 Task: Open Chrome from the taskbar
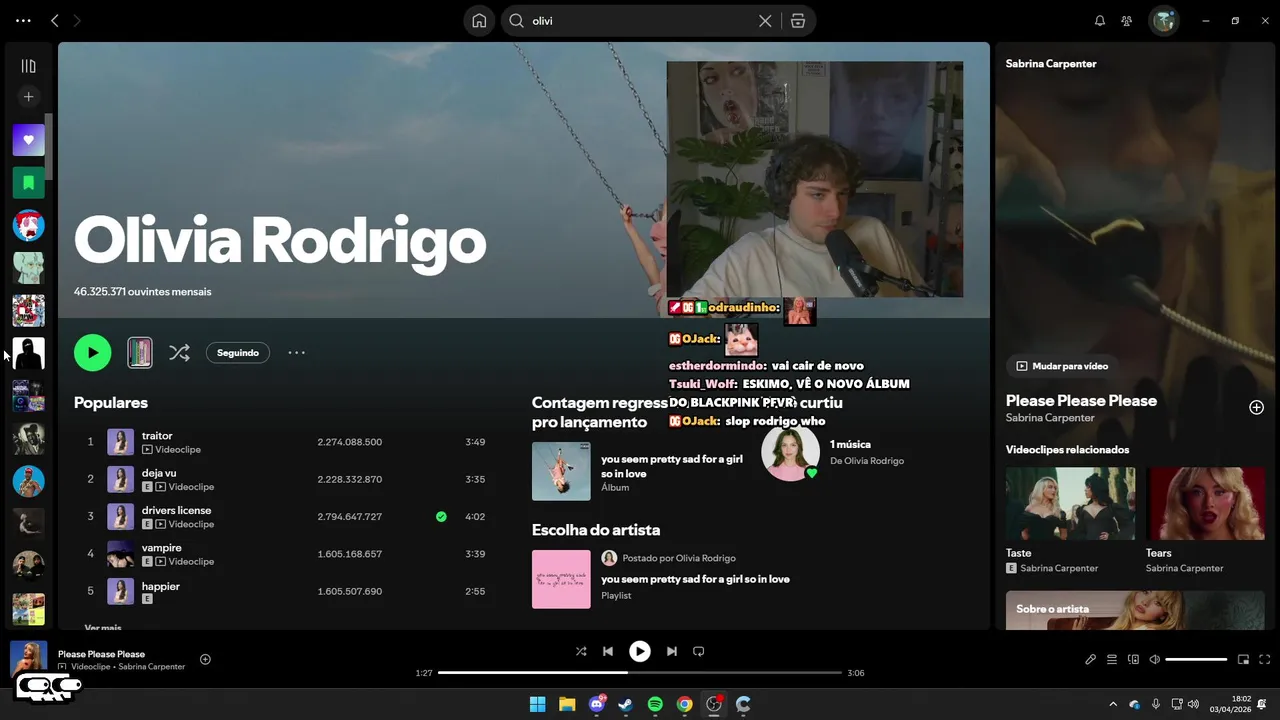click(684, 704)
